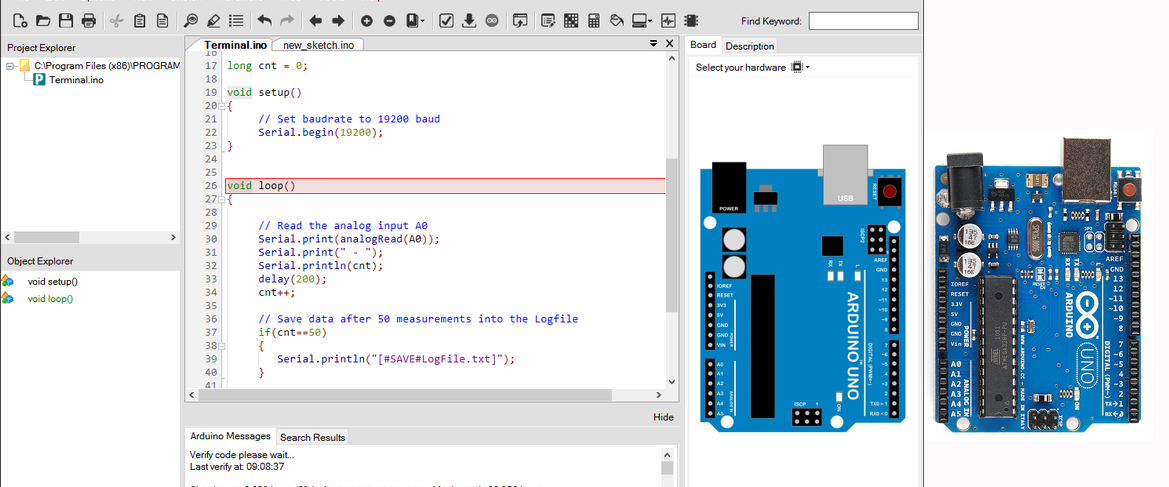Click the Undo arrow icon
Screen dimensions: 1169x487
tap(264, 21)
